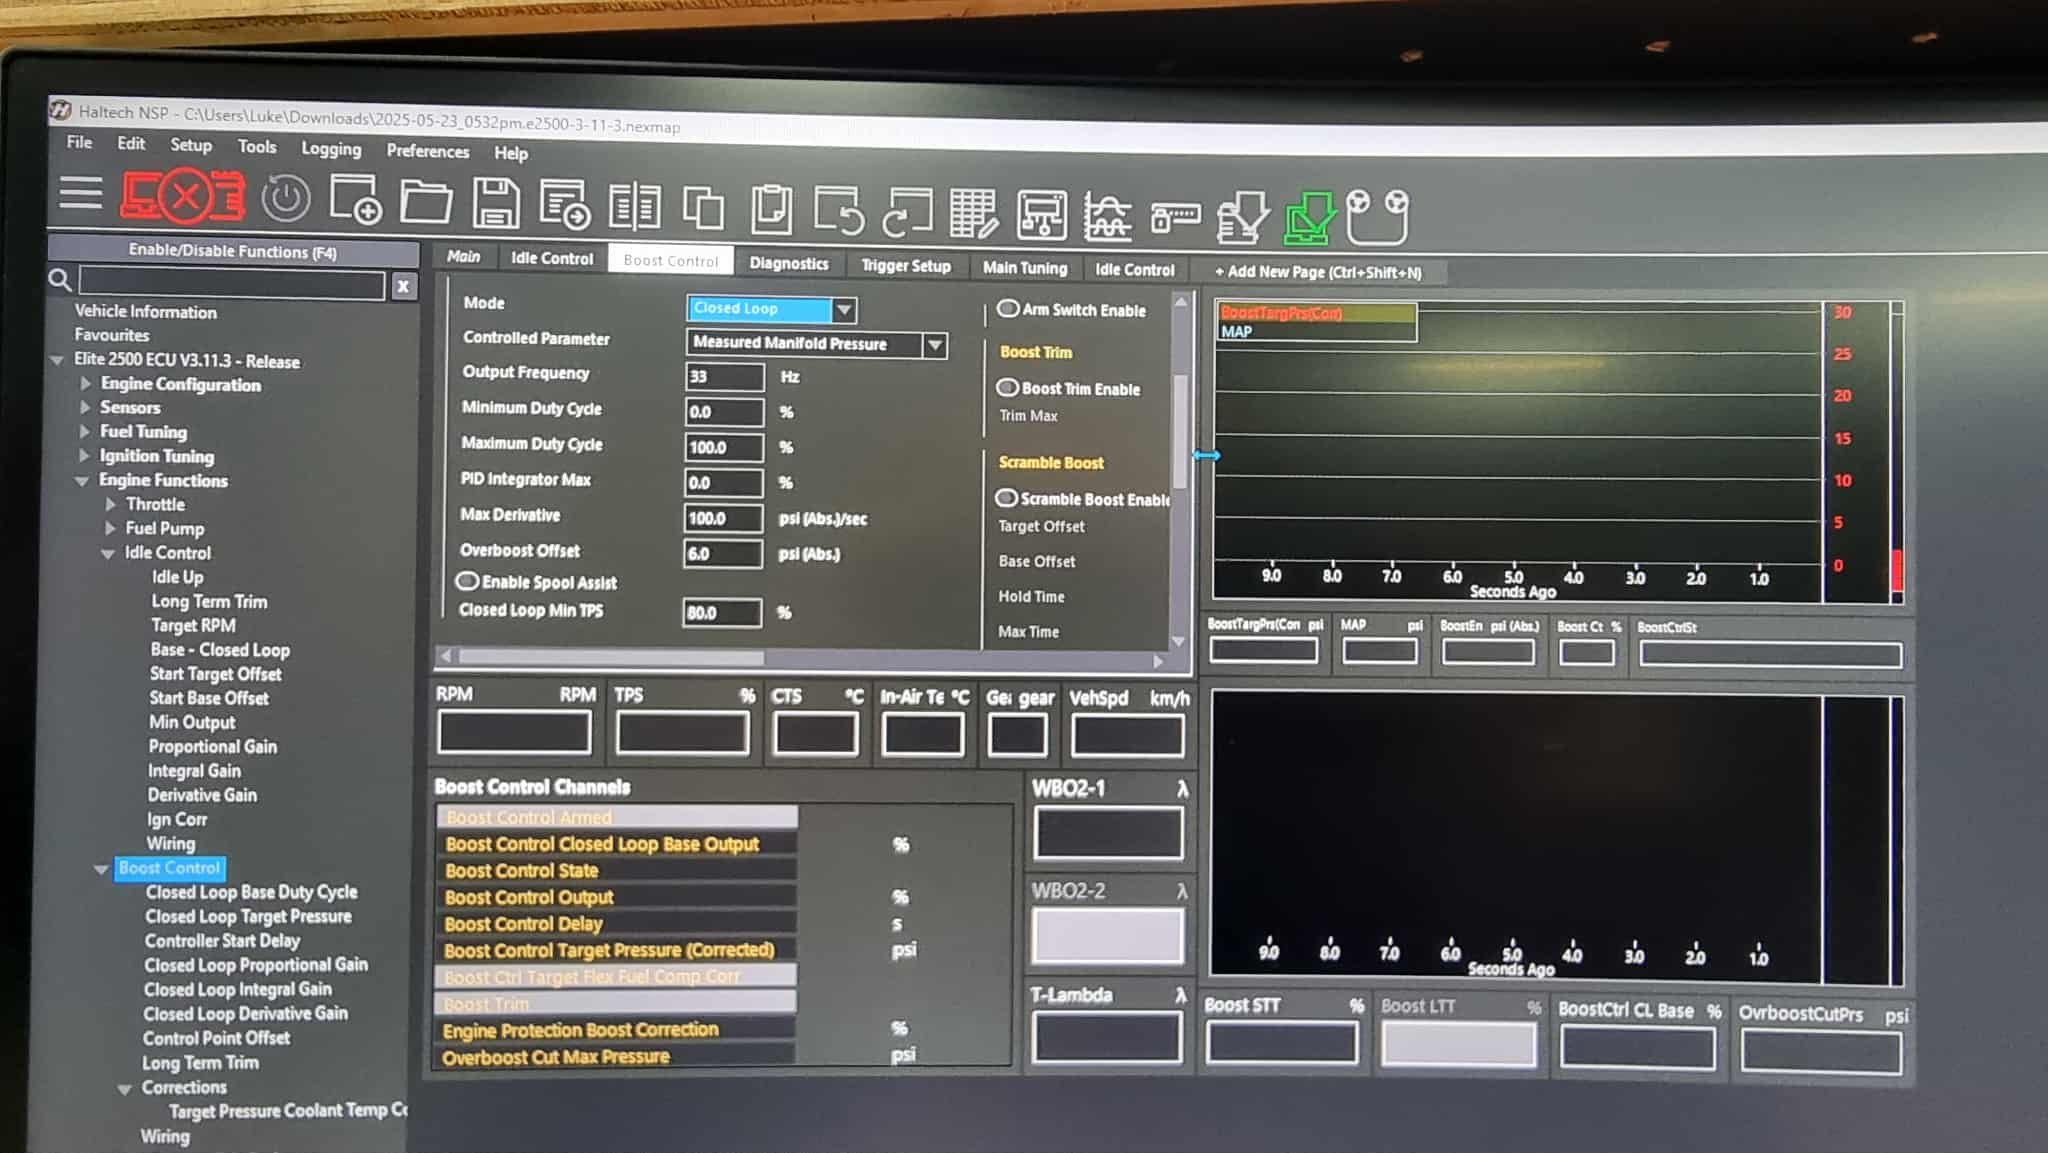Click Add New Page button
The height and width of the screenshot is (1153, 2048).
1317,272
